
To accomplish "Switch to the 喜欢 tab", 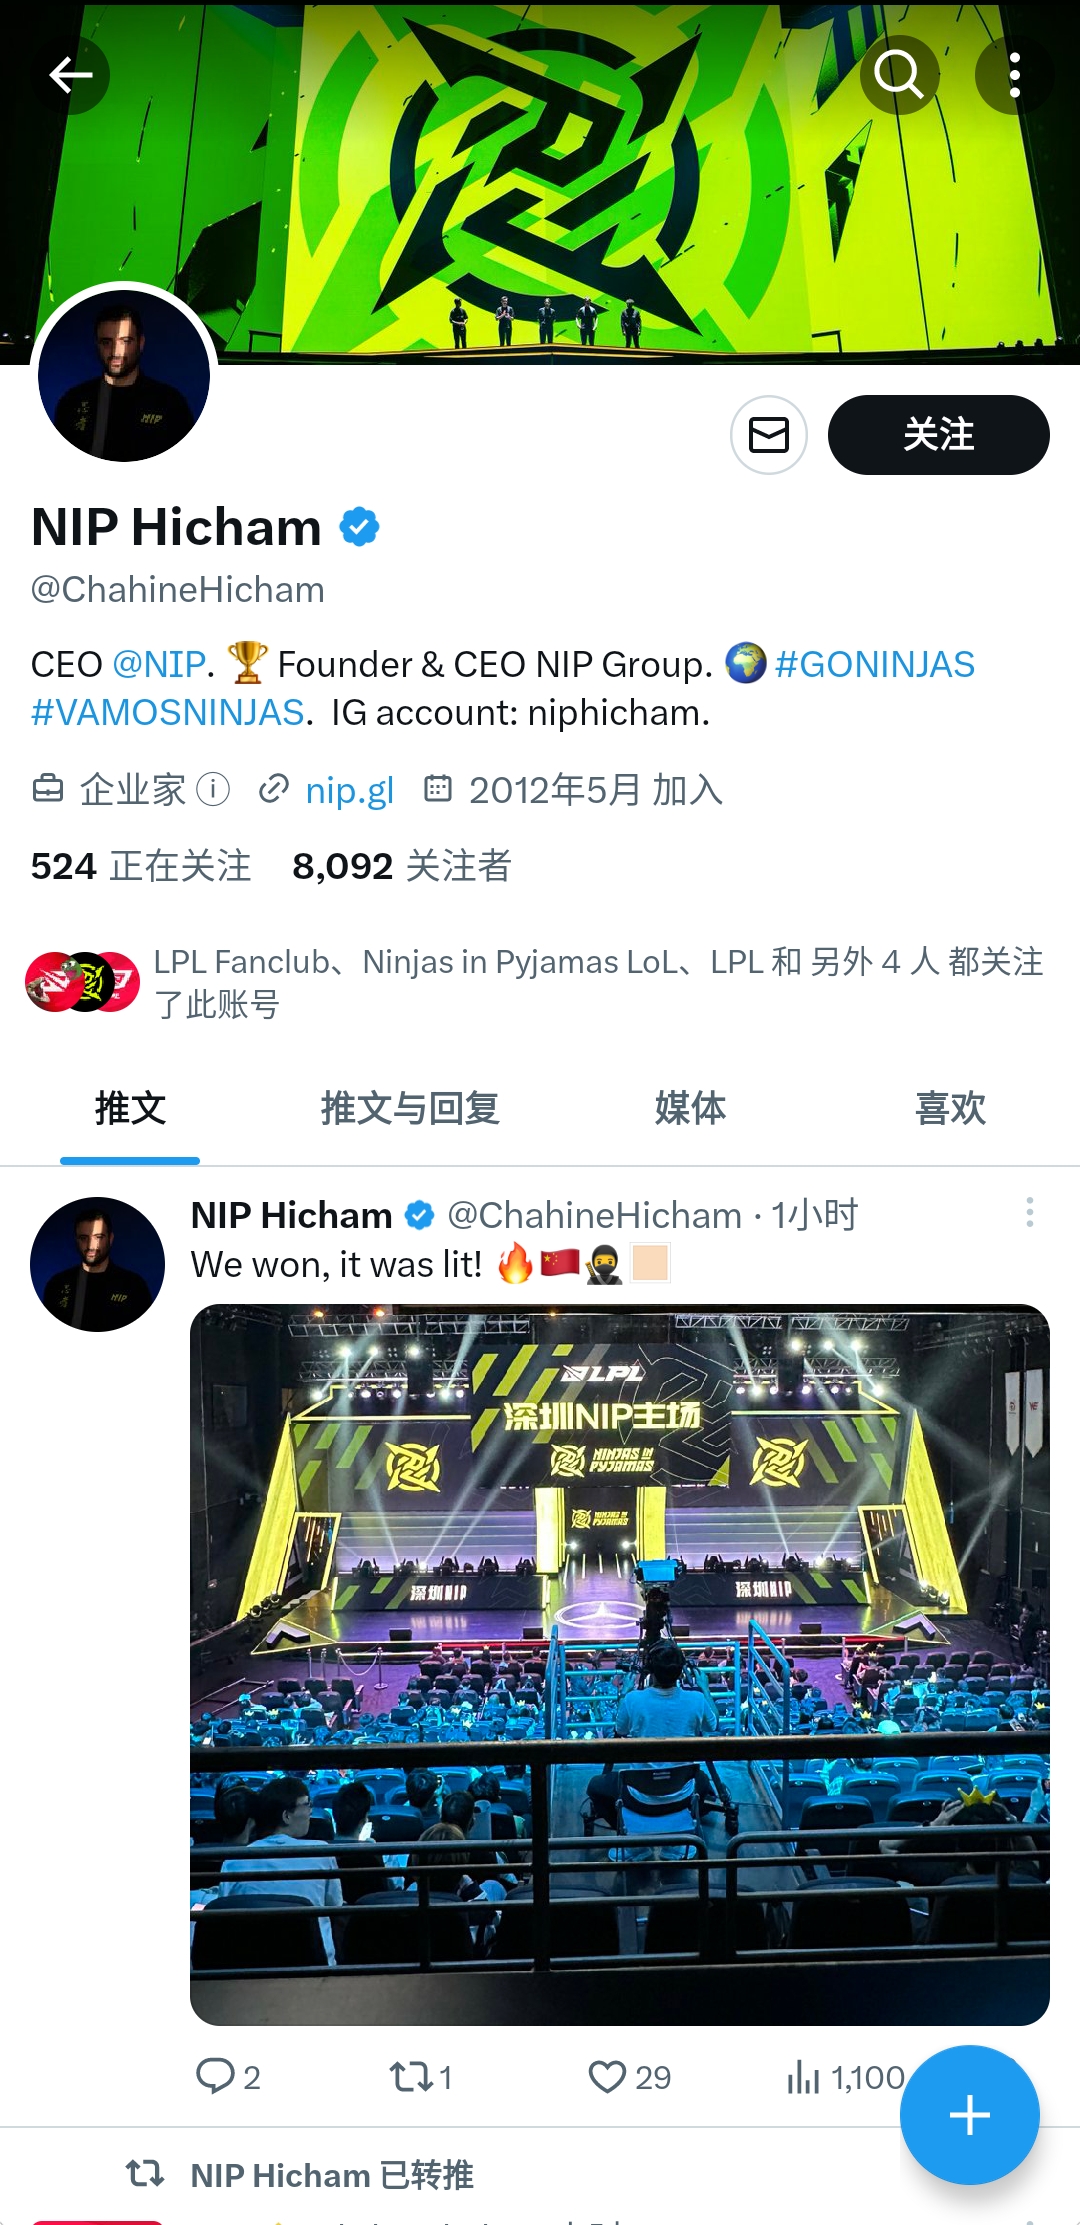I will [950, 1108].
